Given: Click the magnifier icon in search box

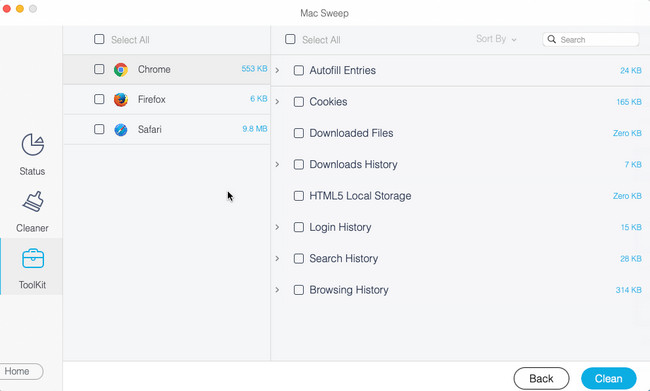Looking at the screenshot, I should tap(551, 39).
